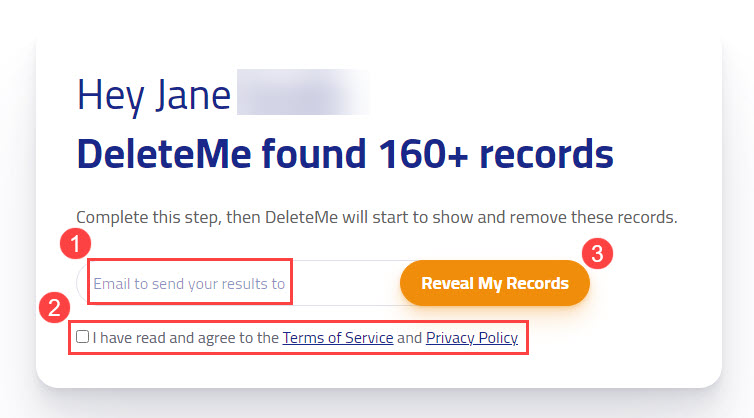Click the word 'records' in the bold heading

pos(546,154)
